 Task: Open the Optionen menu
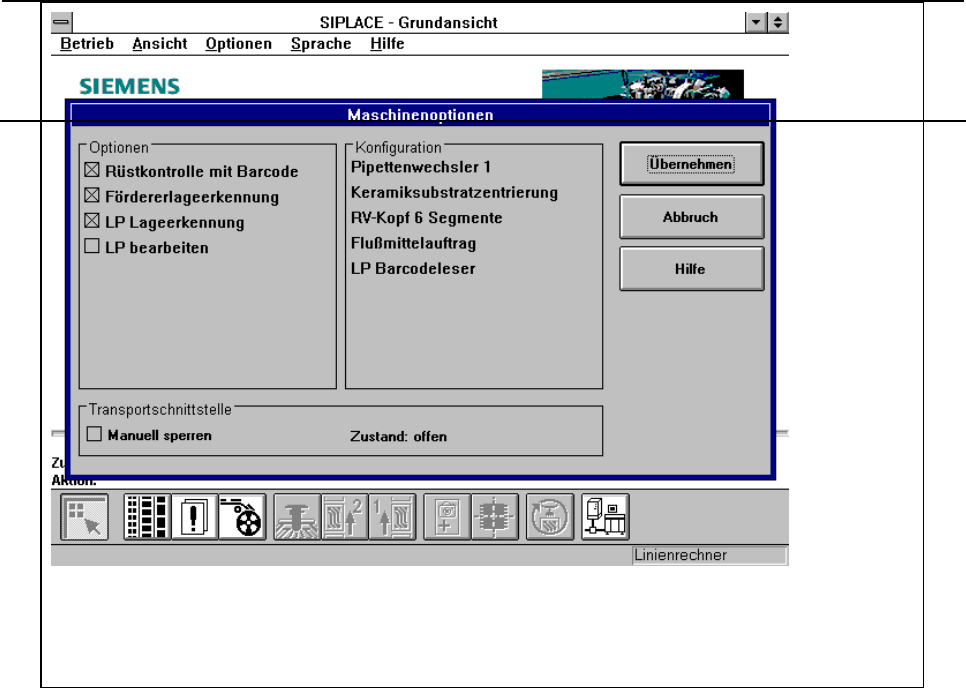(238, 44)
